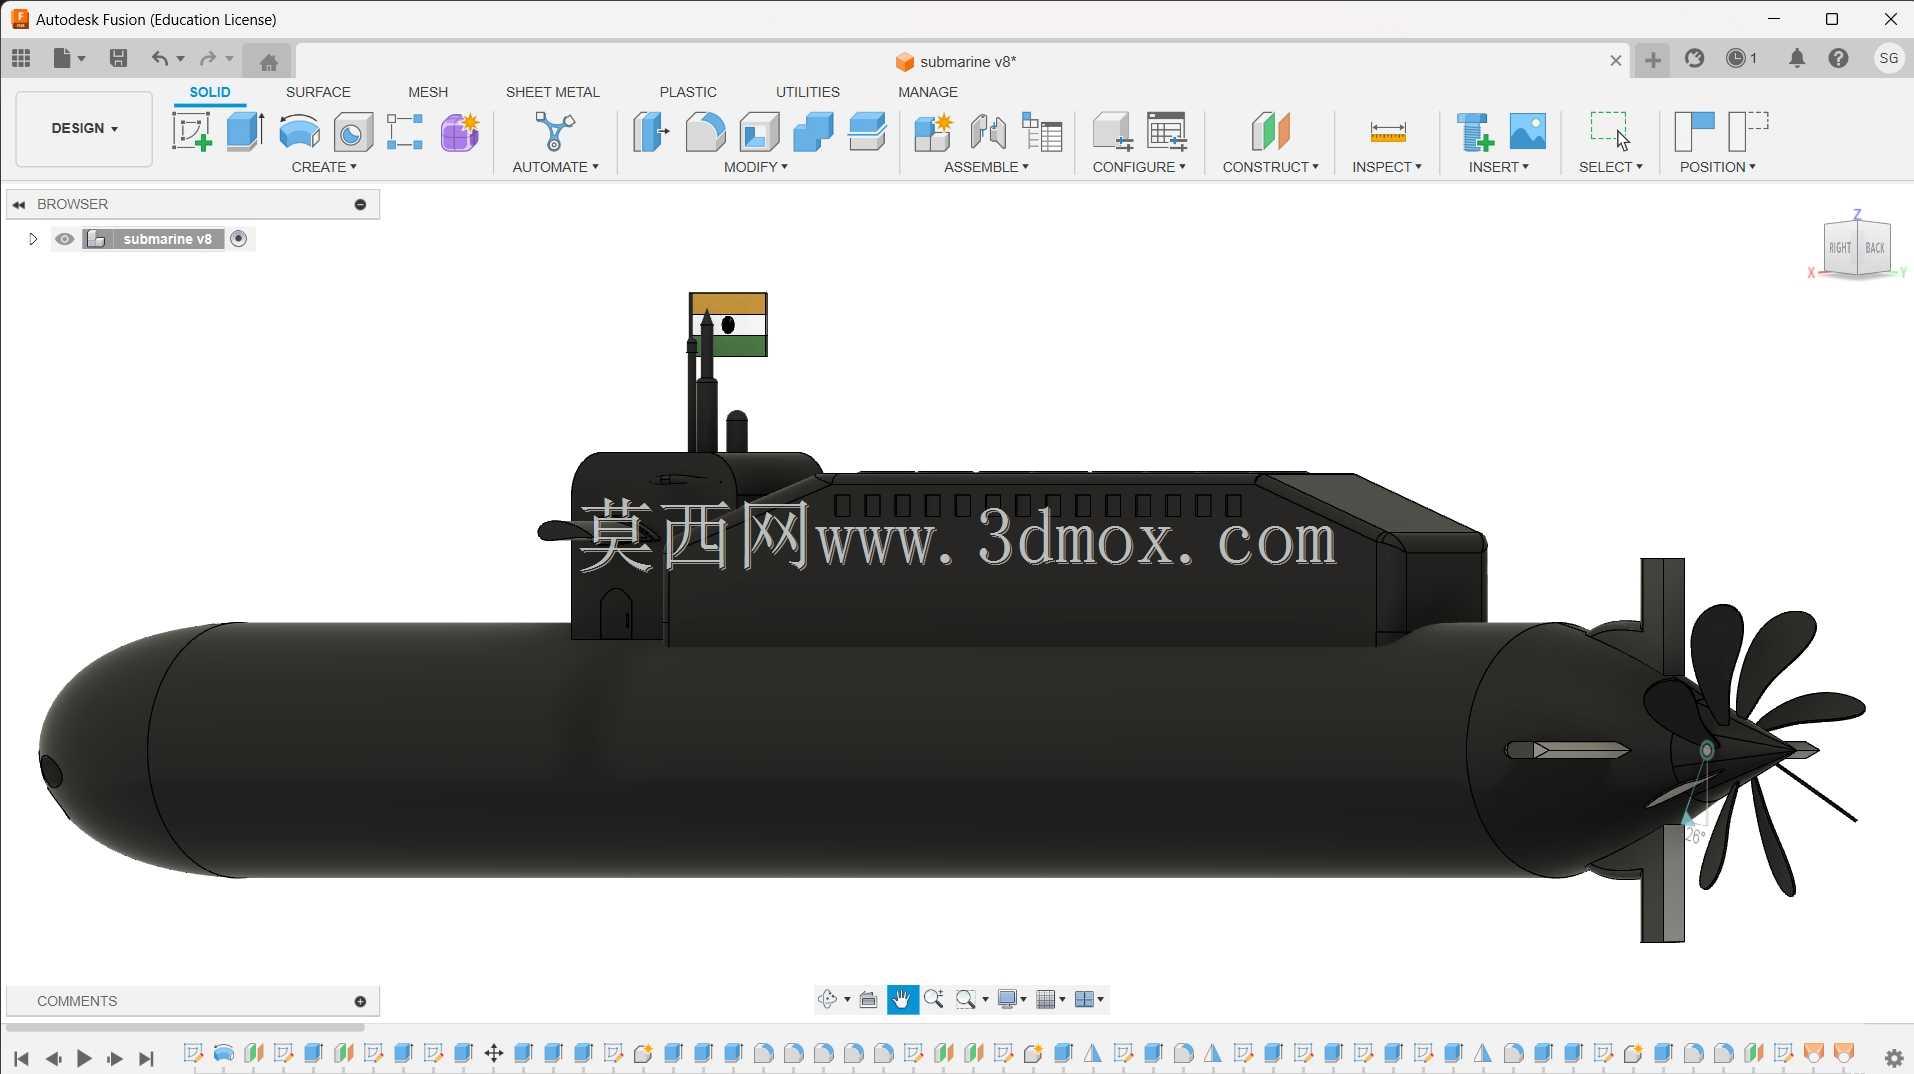Switch to the UTILITIES tab
1914x1074 pixels.
pyautogui.click(x=808, y=92)
